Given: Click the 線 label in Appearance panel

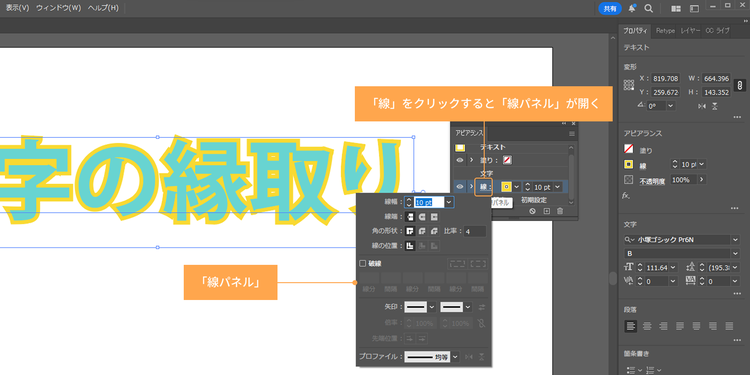Looking at the screenshot, I should click(x=484, y=187).
